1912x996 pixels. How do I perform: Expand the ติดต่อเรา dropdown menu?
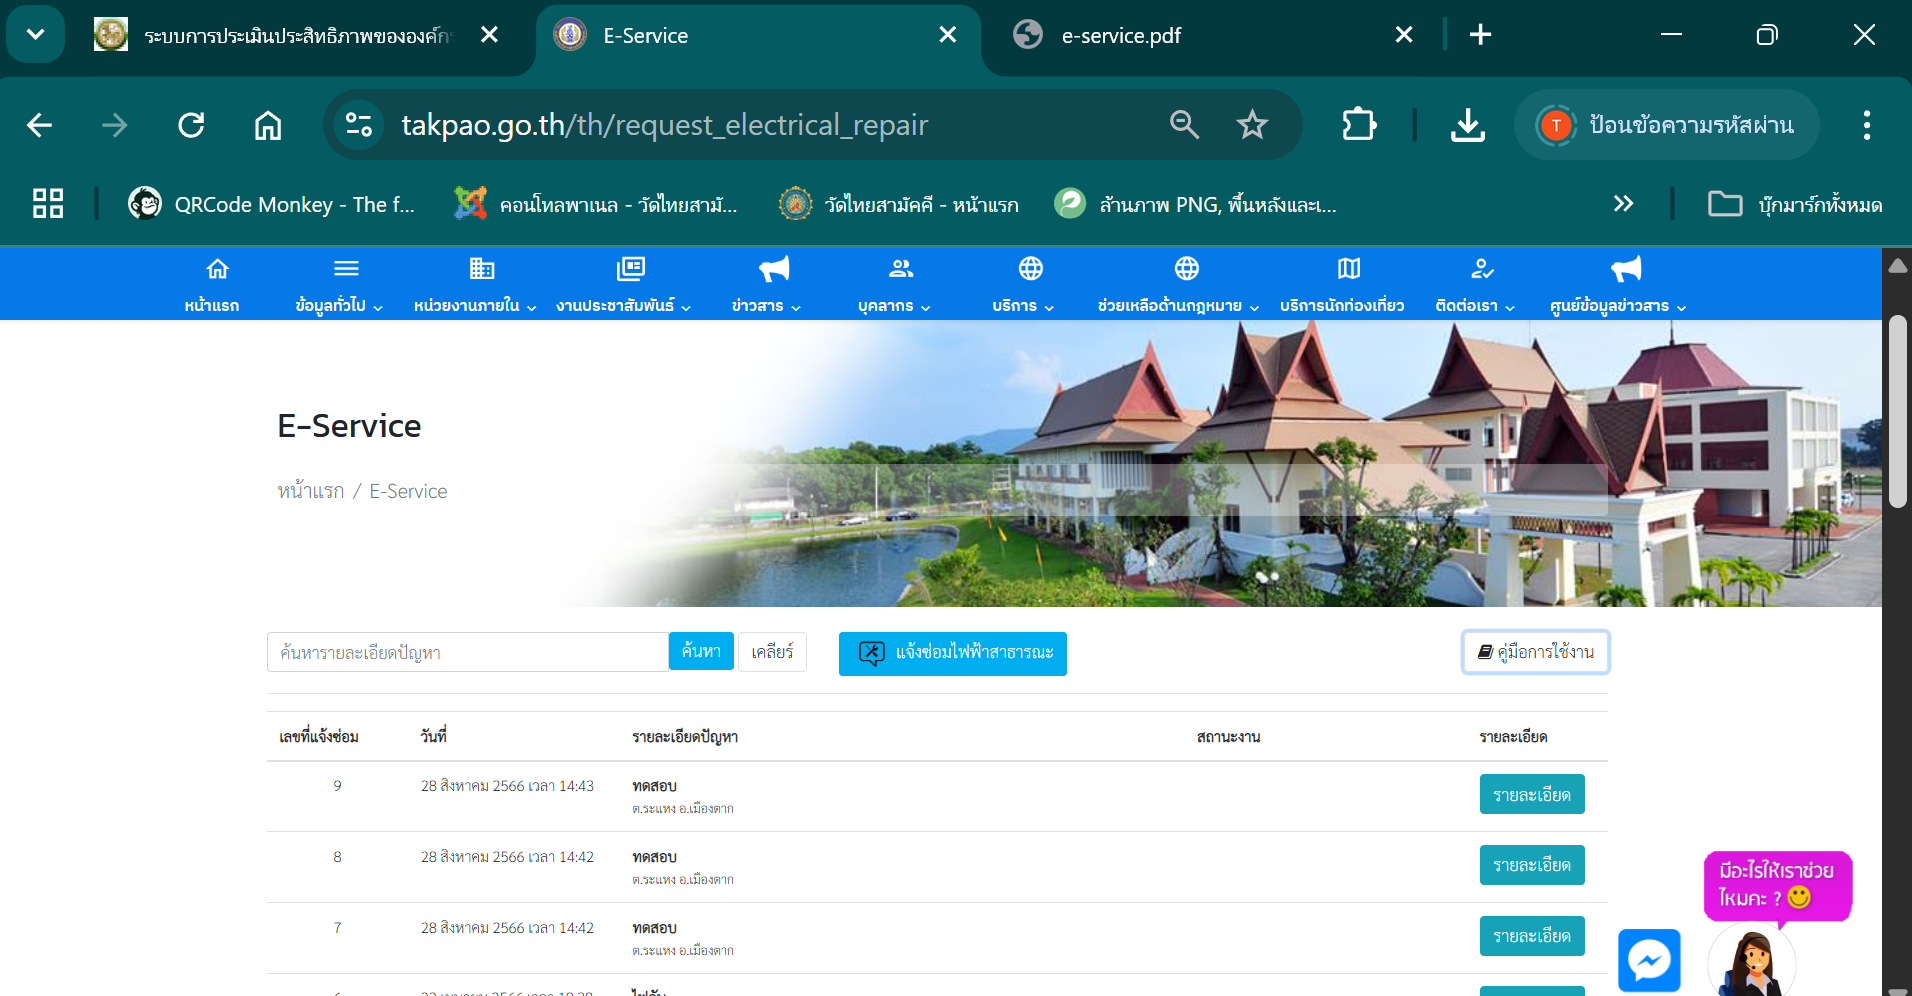point(1475,285)
